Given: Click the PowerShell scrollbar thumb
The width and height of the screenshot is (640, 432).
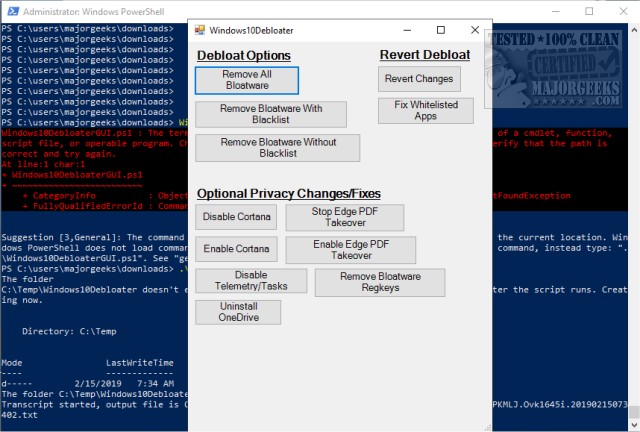Looking at the screenshot, I should pos(634,412).
